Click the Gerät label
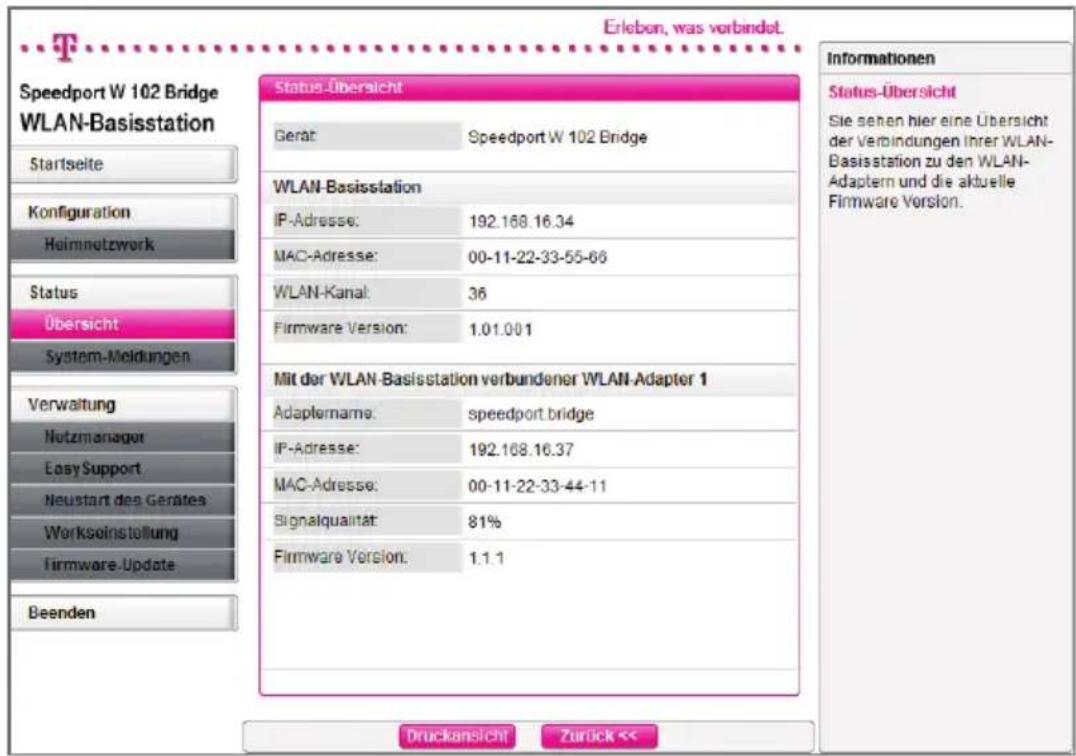The image size is (1076, 756). pos(295,136)
